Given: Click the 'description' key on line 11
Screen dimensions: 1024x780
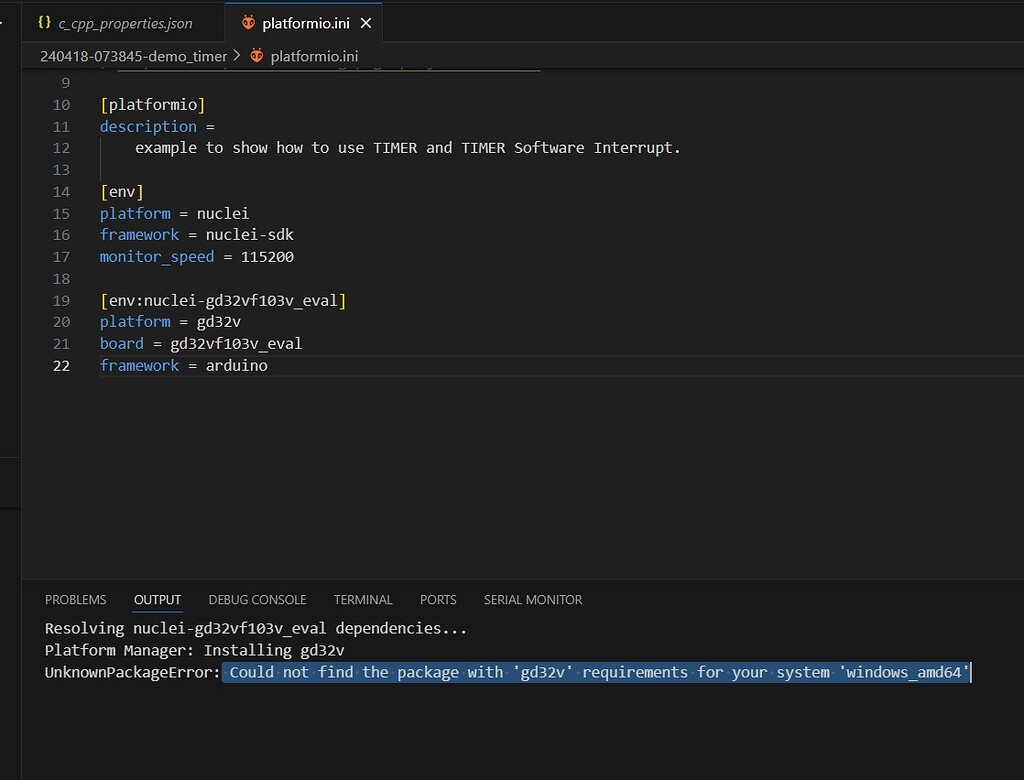Looking at the screenshot, I should [148, 126].
